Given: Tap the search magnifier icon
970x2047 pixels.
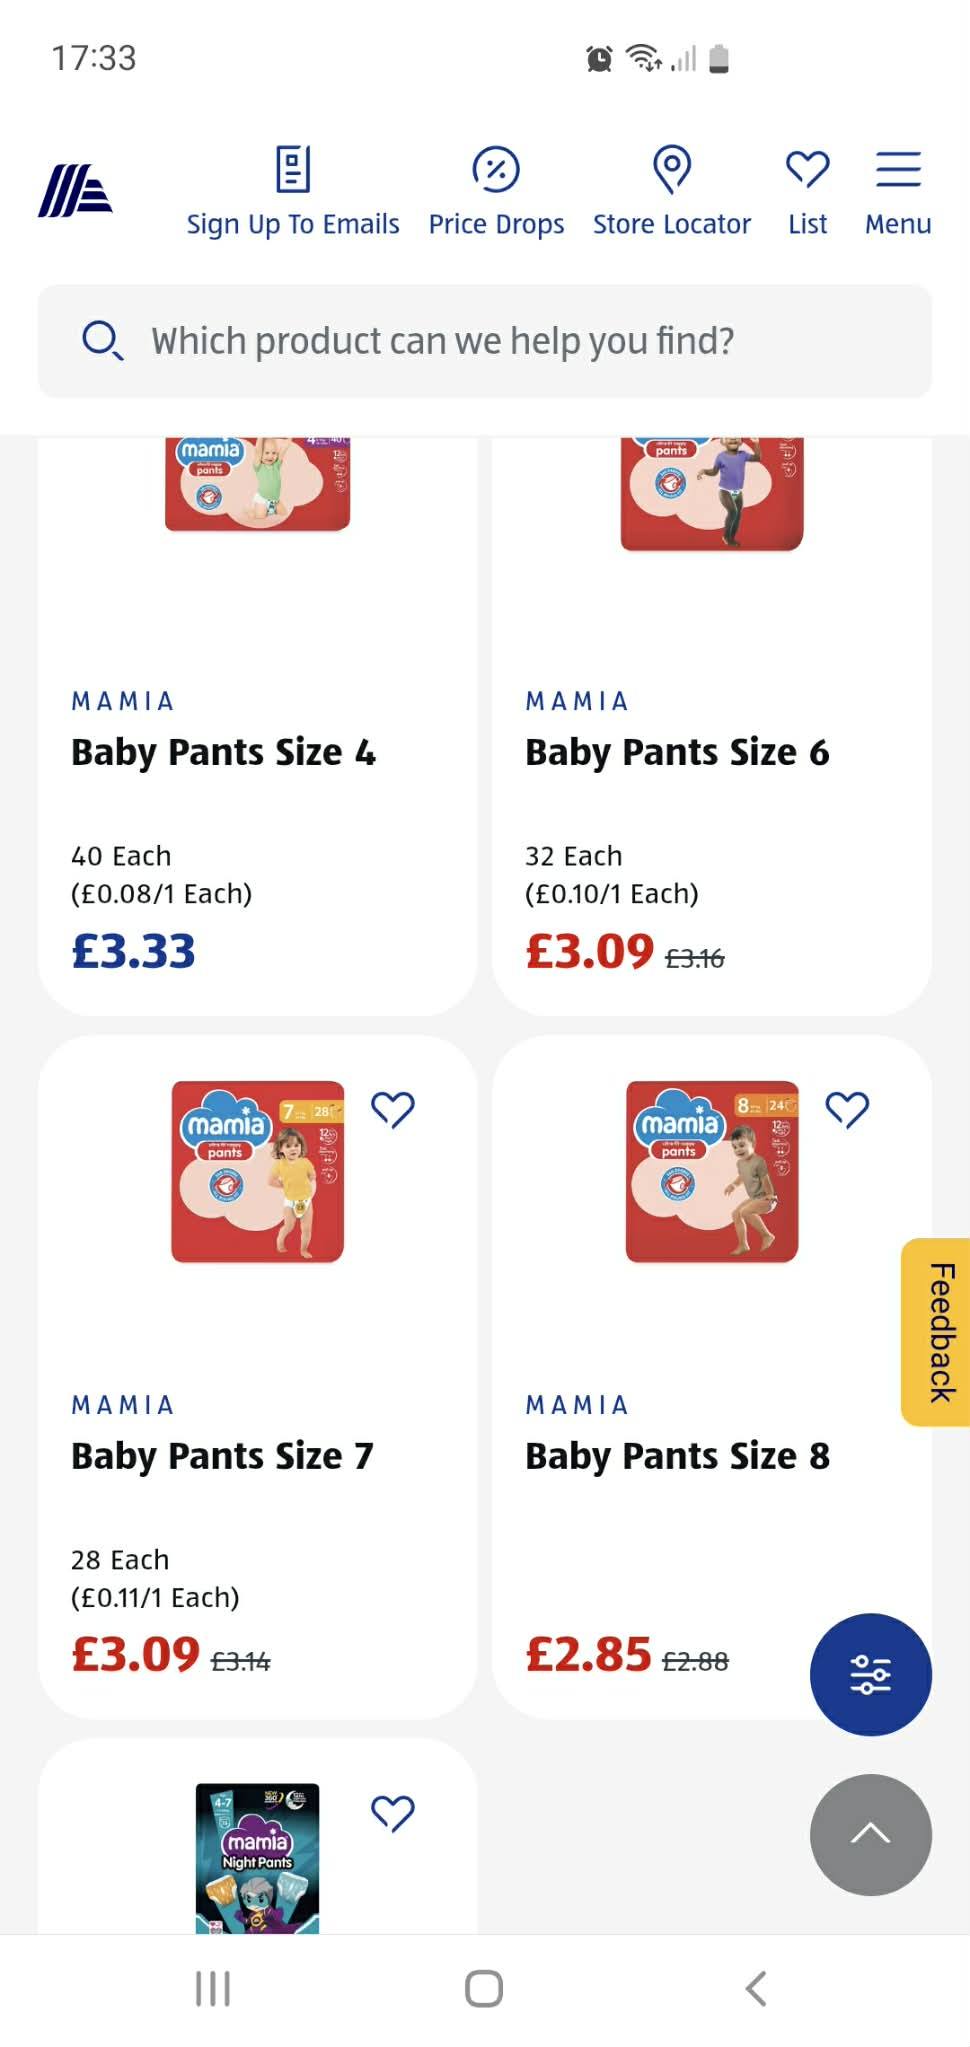Looking at the screenshot, I should click(x=102, y=341).
